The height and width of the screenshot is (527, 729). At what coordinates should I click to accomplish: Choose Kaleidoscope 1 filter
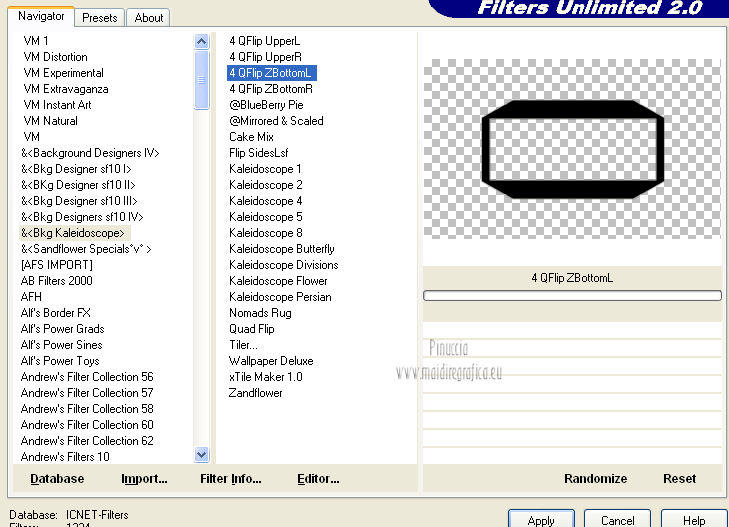(265, 169)
